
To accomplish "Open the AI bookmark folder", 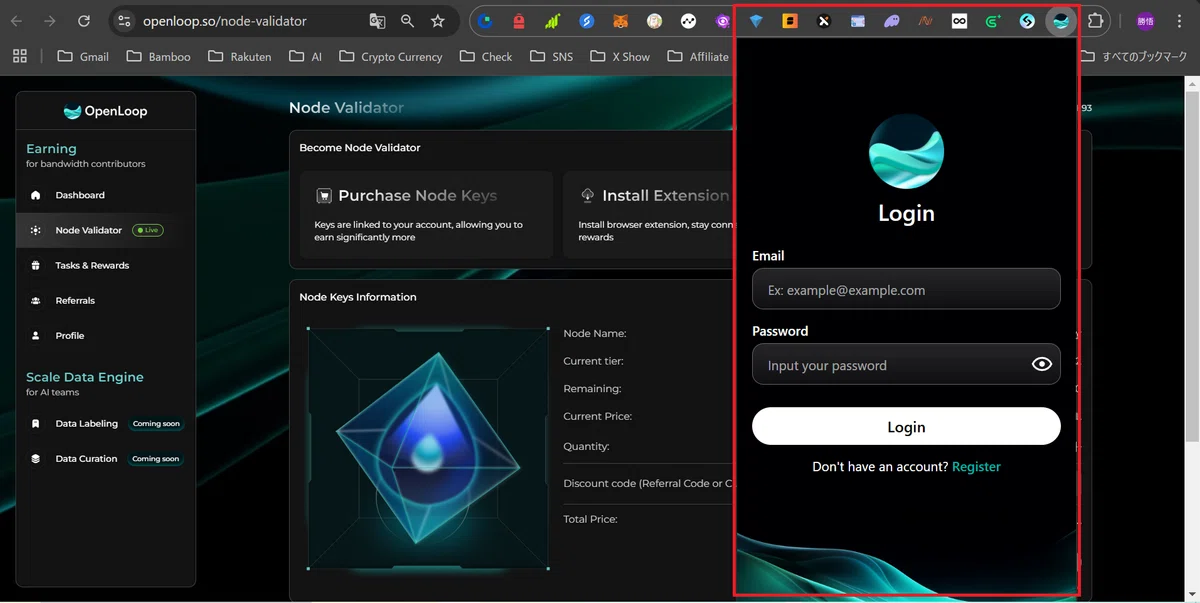I will (306, 57).
